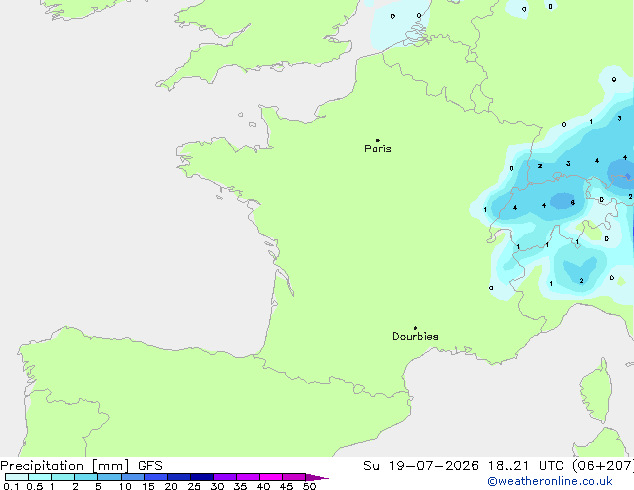The image size is (634, 490).
Task: Click the Paris city marker dot
Action: (378, 140)
